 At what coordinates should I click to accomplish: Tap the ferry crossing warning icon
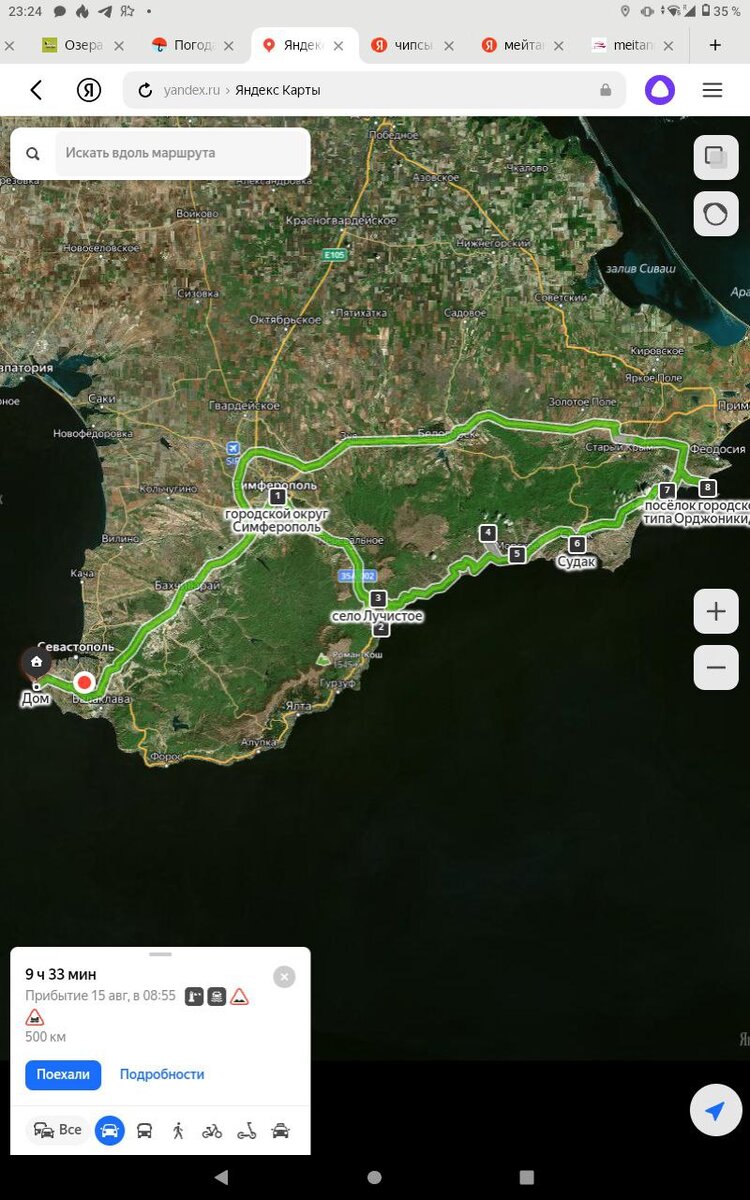[216, 996]
